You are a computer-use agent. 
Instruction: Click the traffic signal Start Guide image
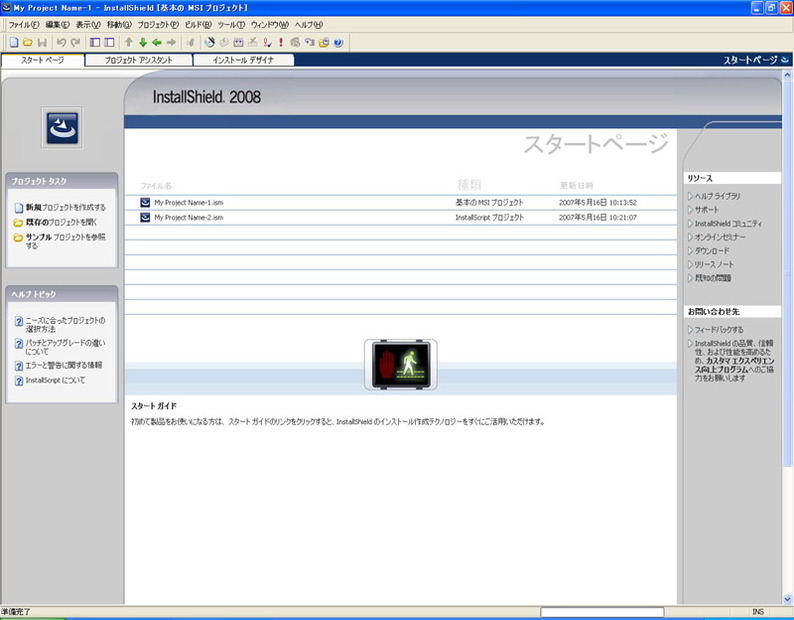coord(401,365)
